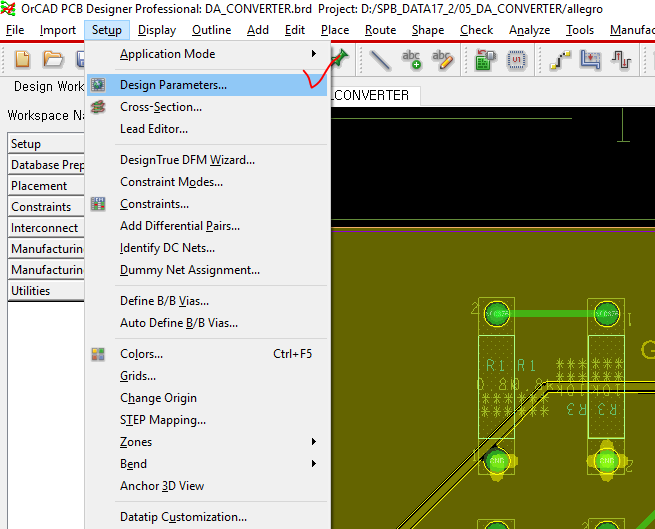Choose Colors... menu entry

pos(207,354)
